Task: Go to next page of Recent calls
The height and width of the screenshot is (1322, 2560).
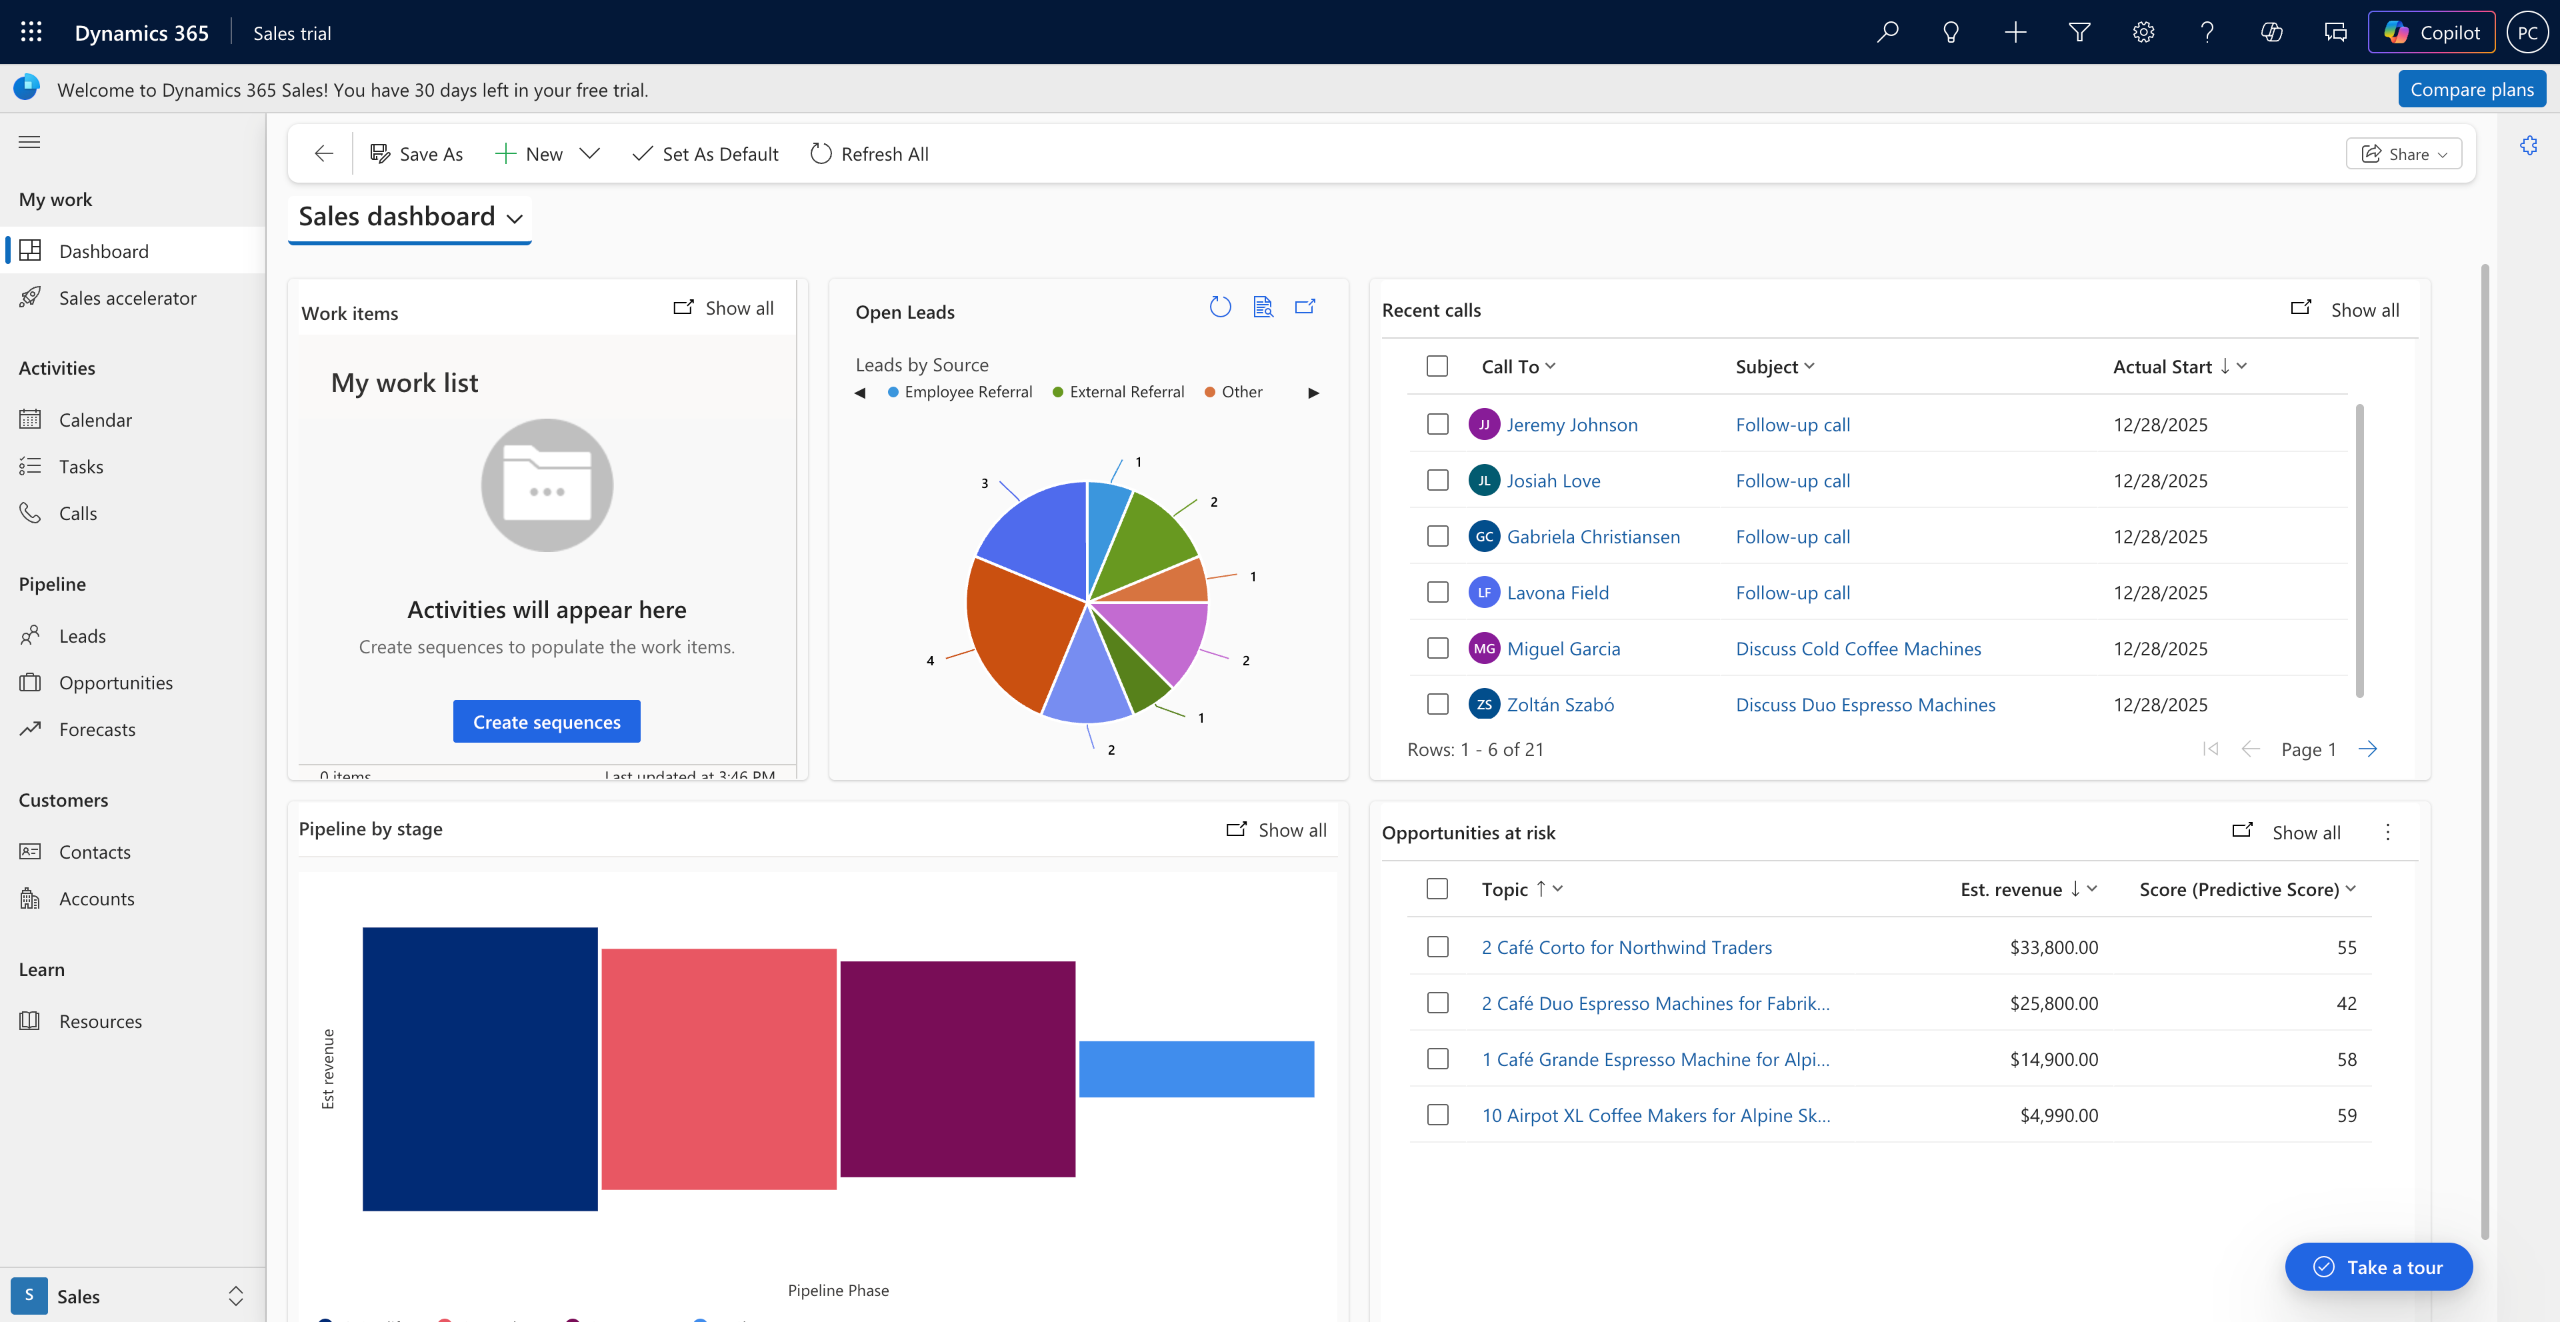Action: click(2367, 749)
